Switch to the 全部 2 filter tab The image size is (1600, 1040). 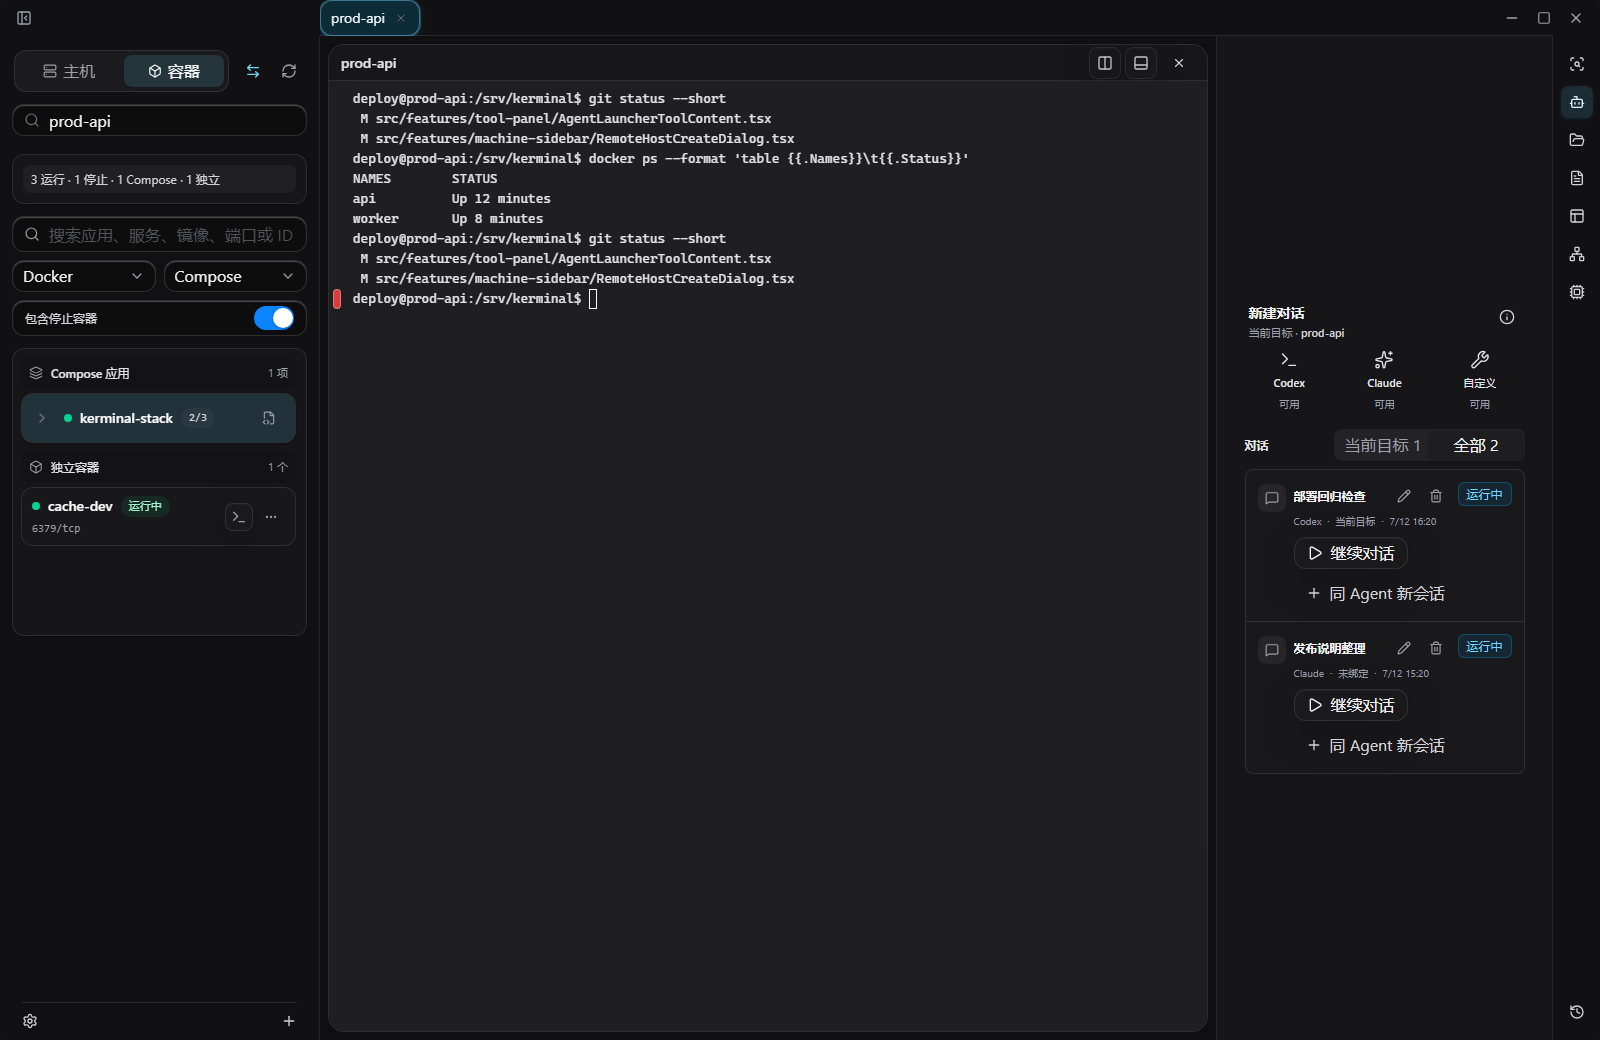pyautogui.click(x=1476, y=445)
